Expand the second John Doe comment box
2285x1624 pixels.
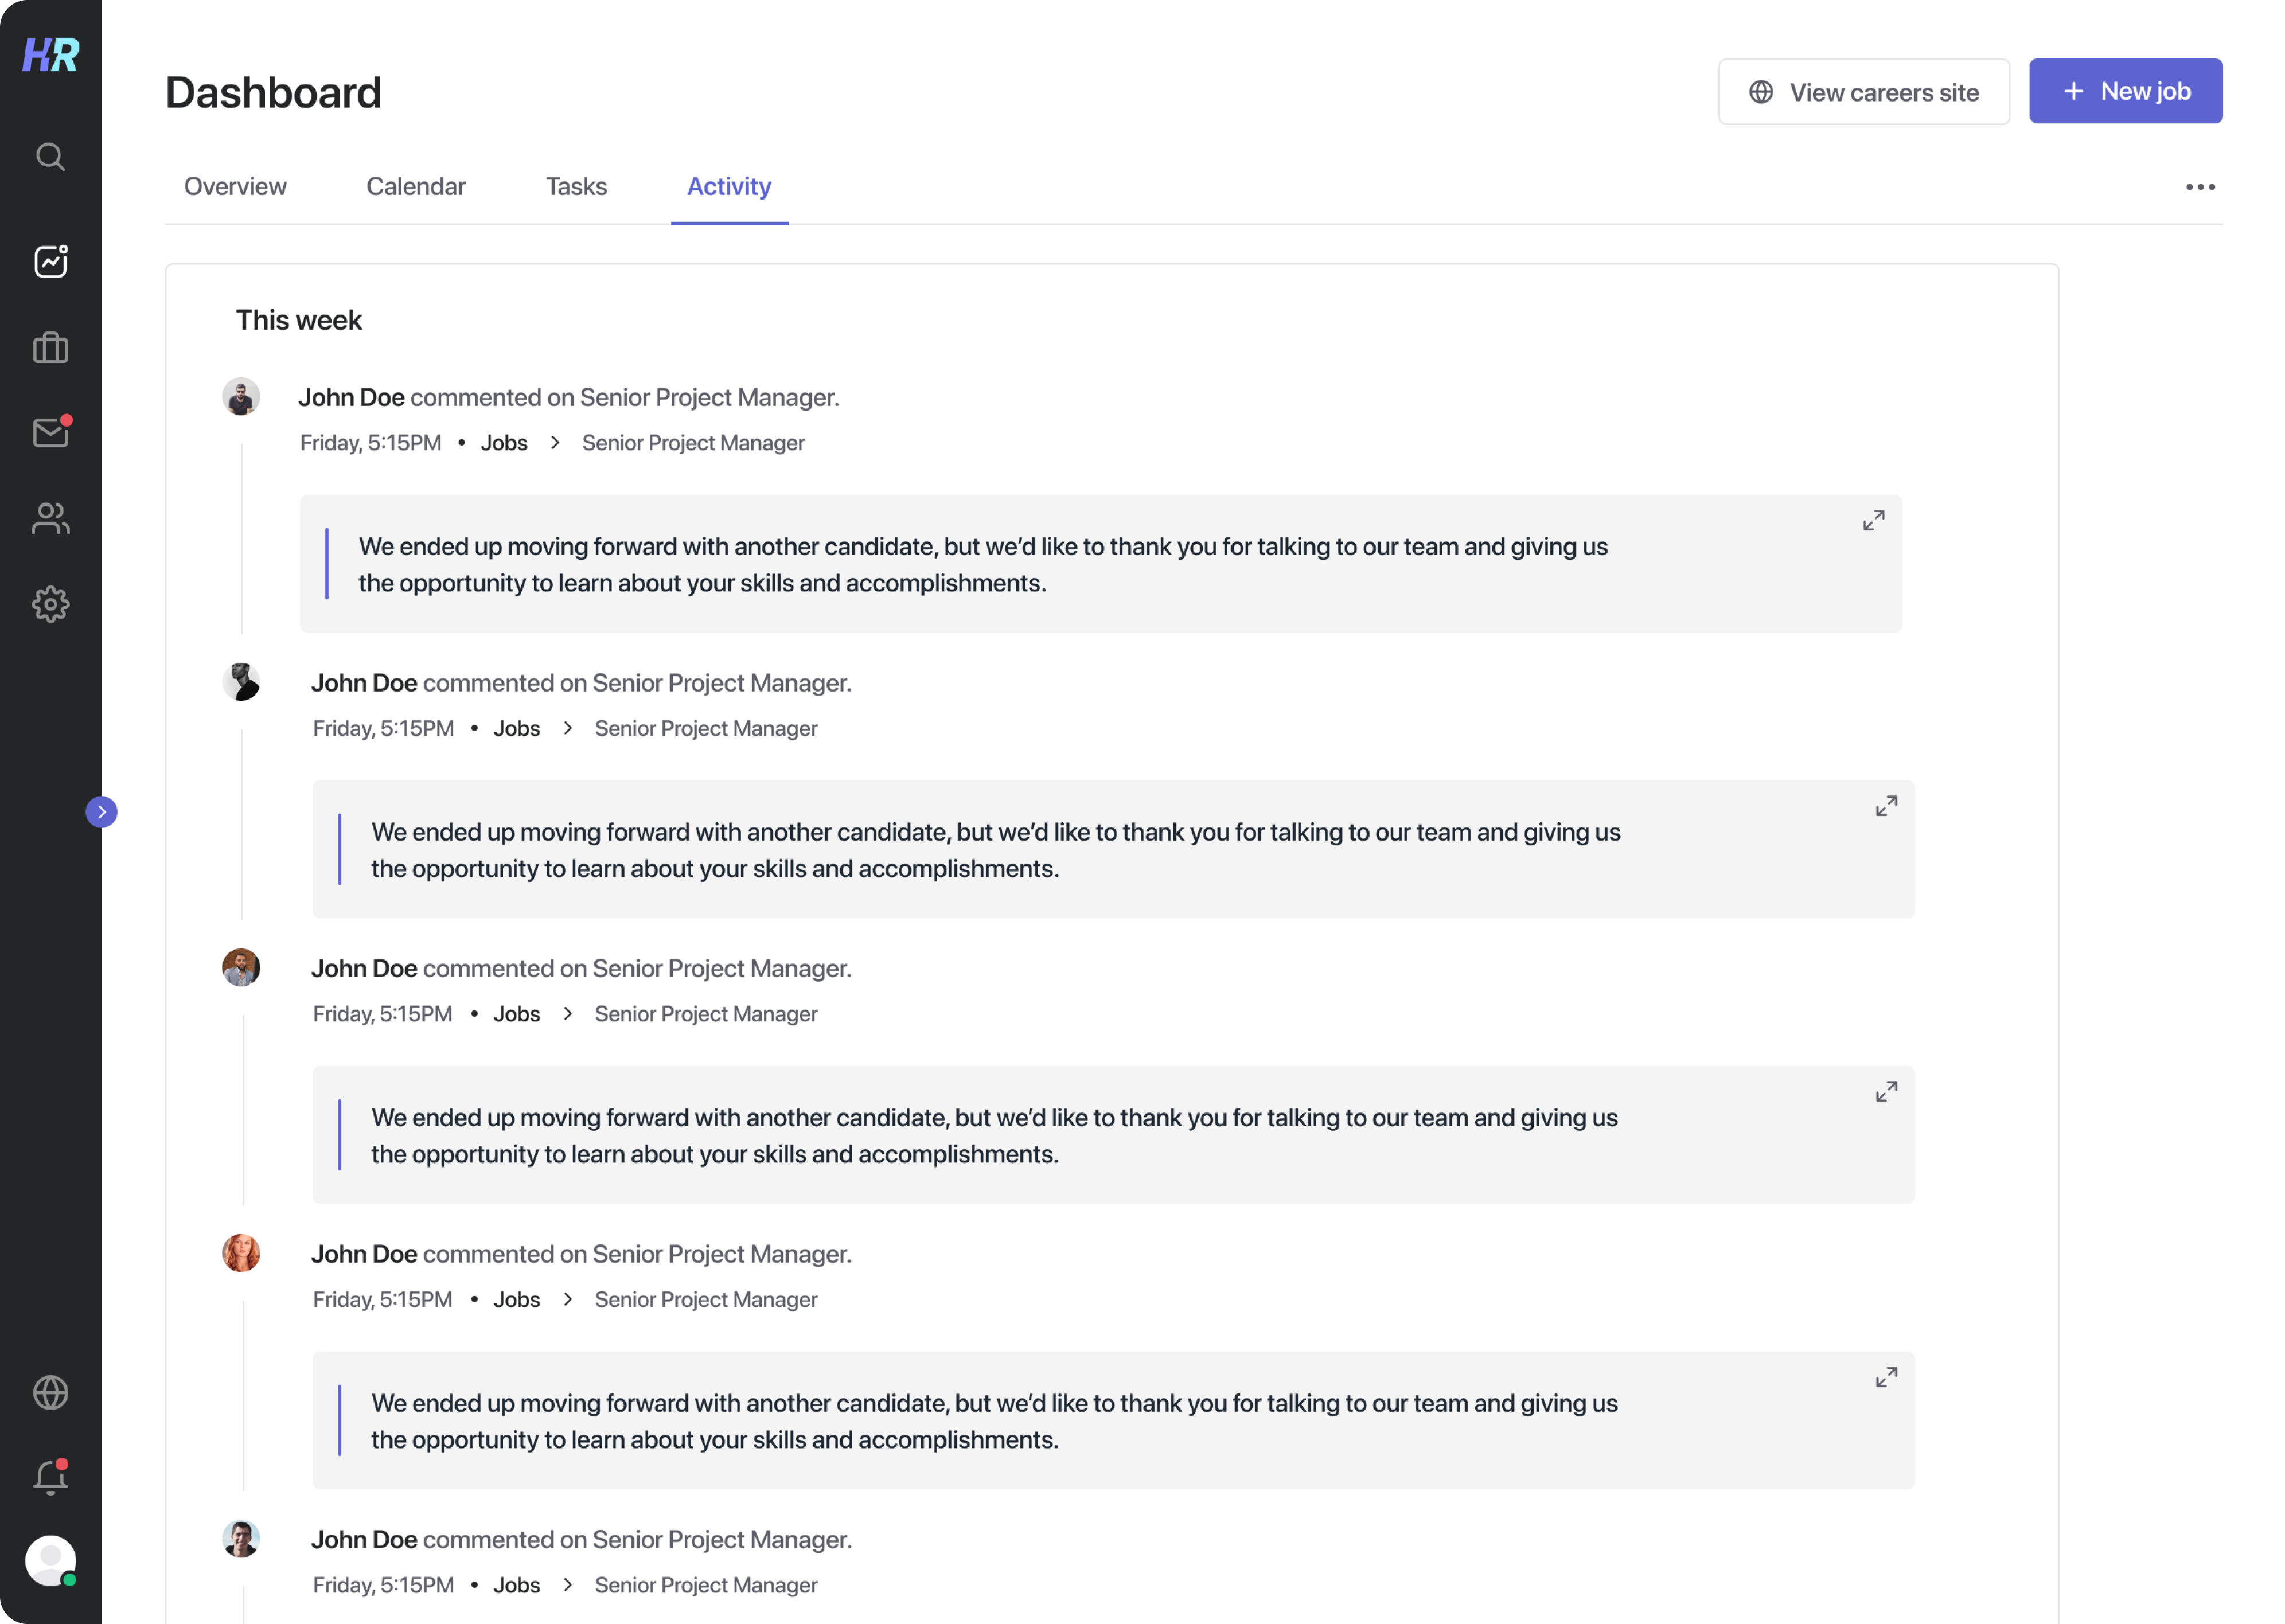(1886, 805)
